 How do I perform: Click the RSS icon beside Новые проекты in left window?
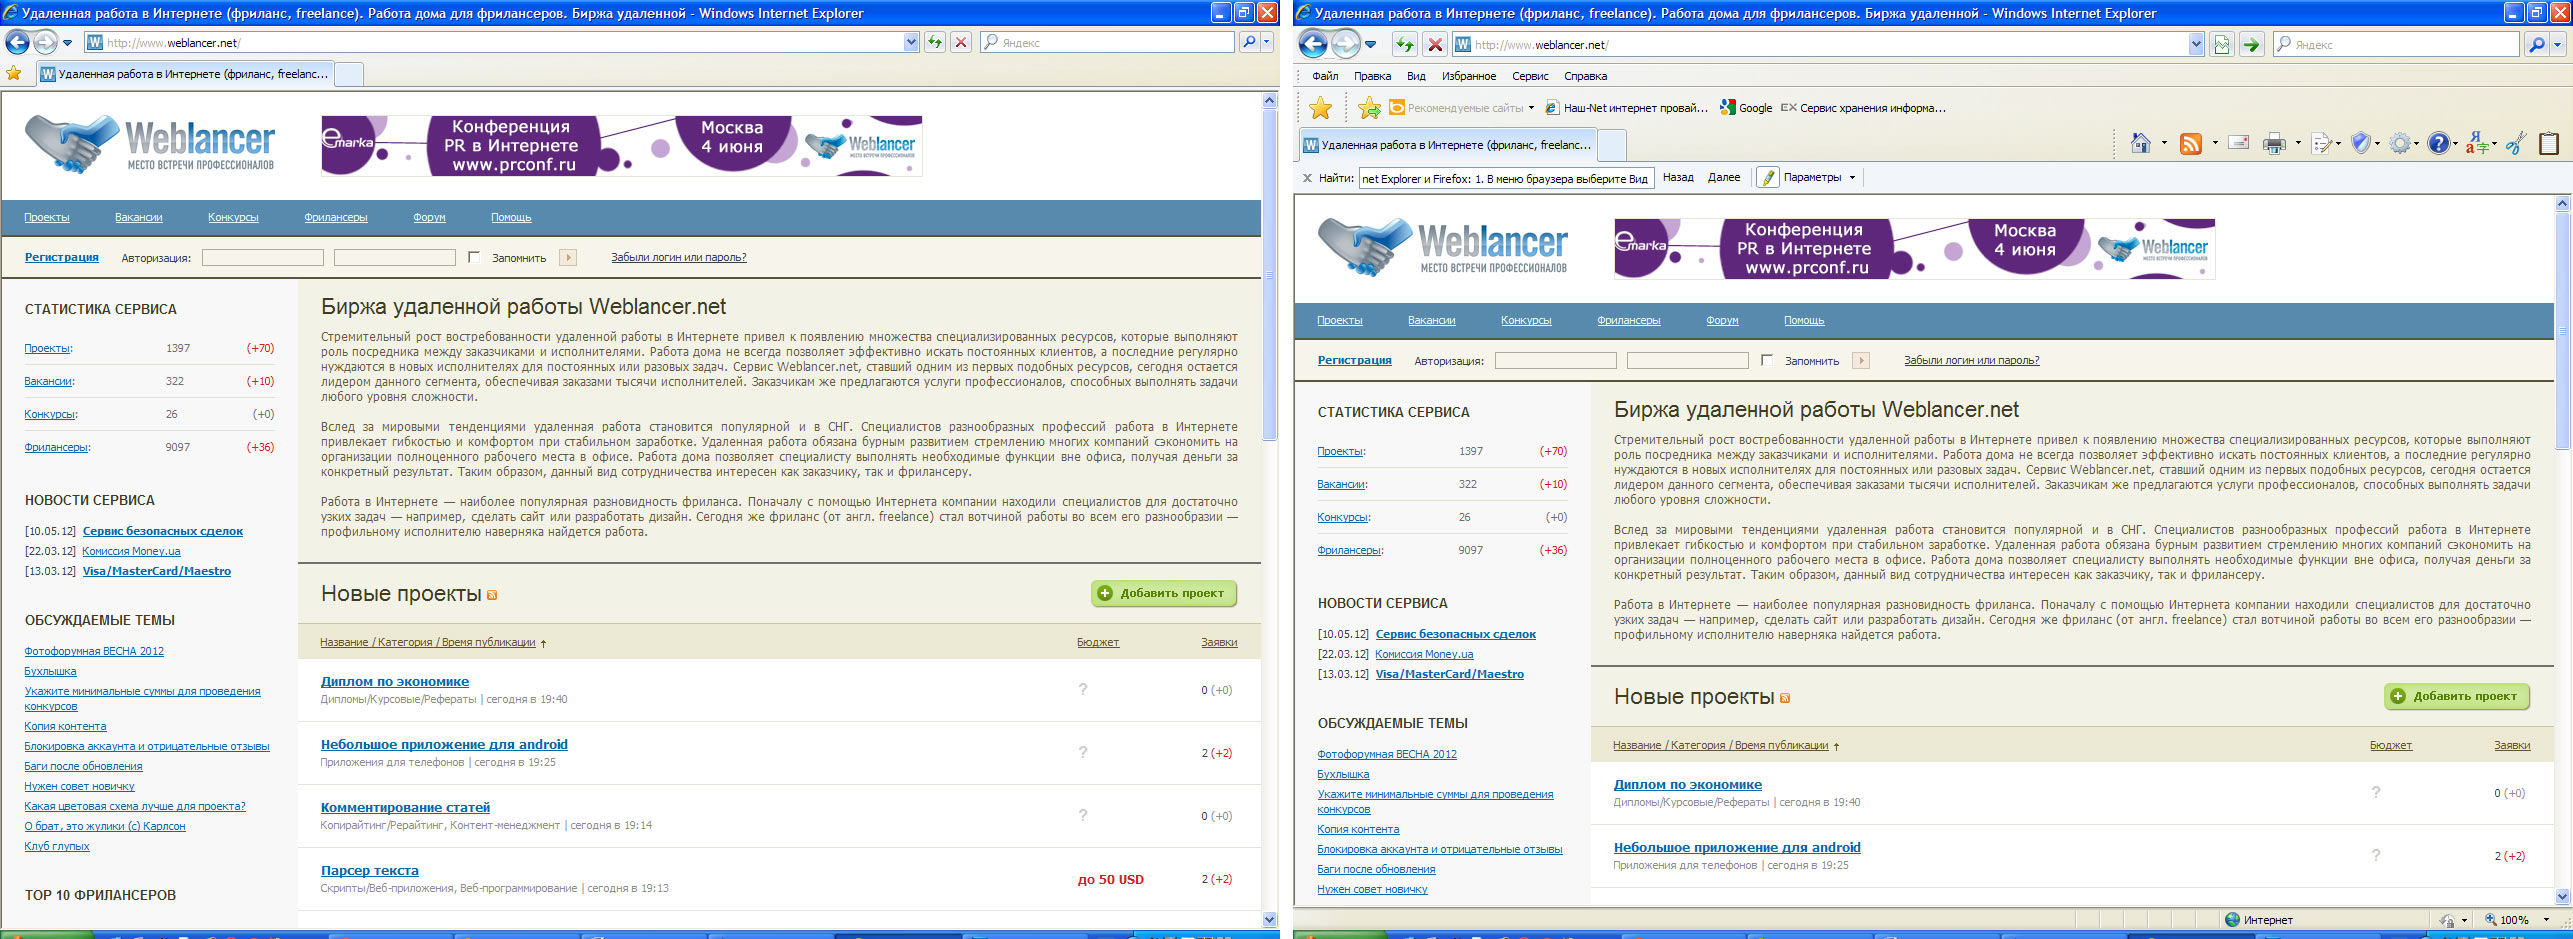click(x=492, y=595)
